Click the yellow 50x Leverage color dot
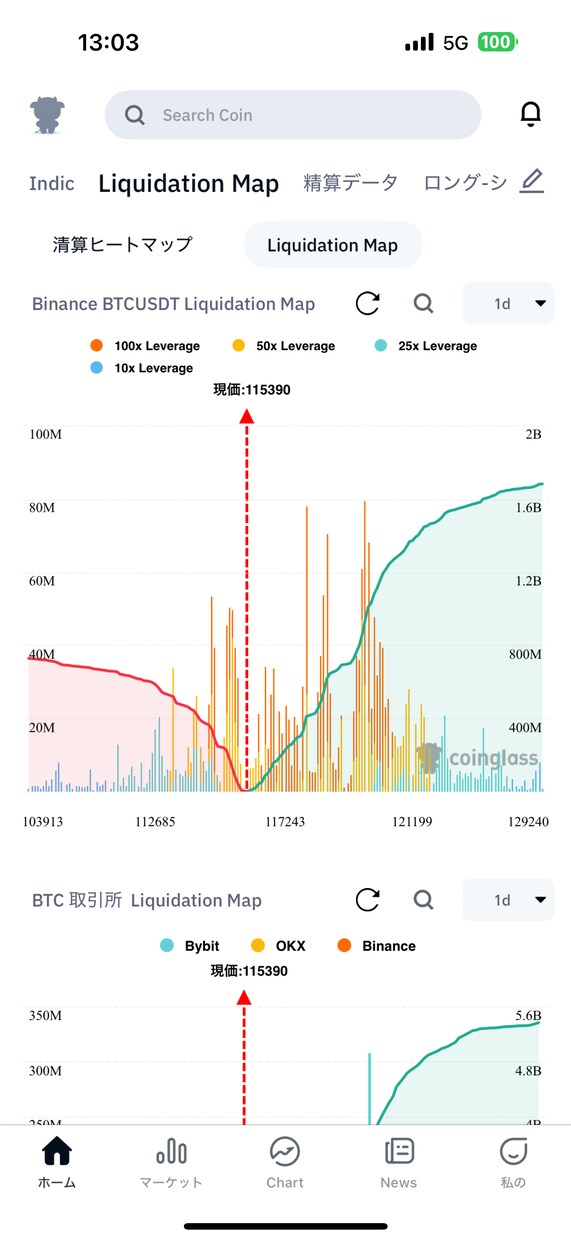This screenshot has height=1240, width=571. pyautogui.click(x=239, y=346)
